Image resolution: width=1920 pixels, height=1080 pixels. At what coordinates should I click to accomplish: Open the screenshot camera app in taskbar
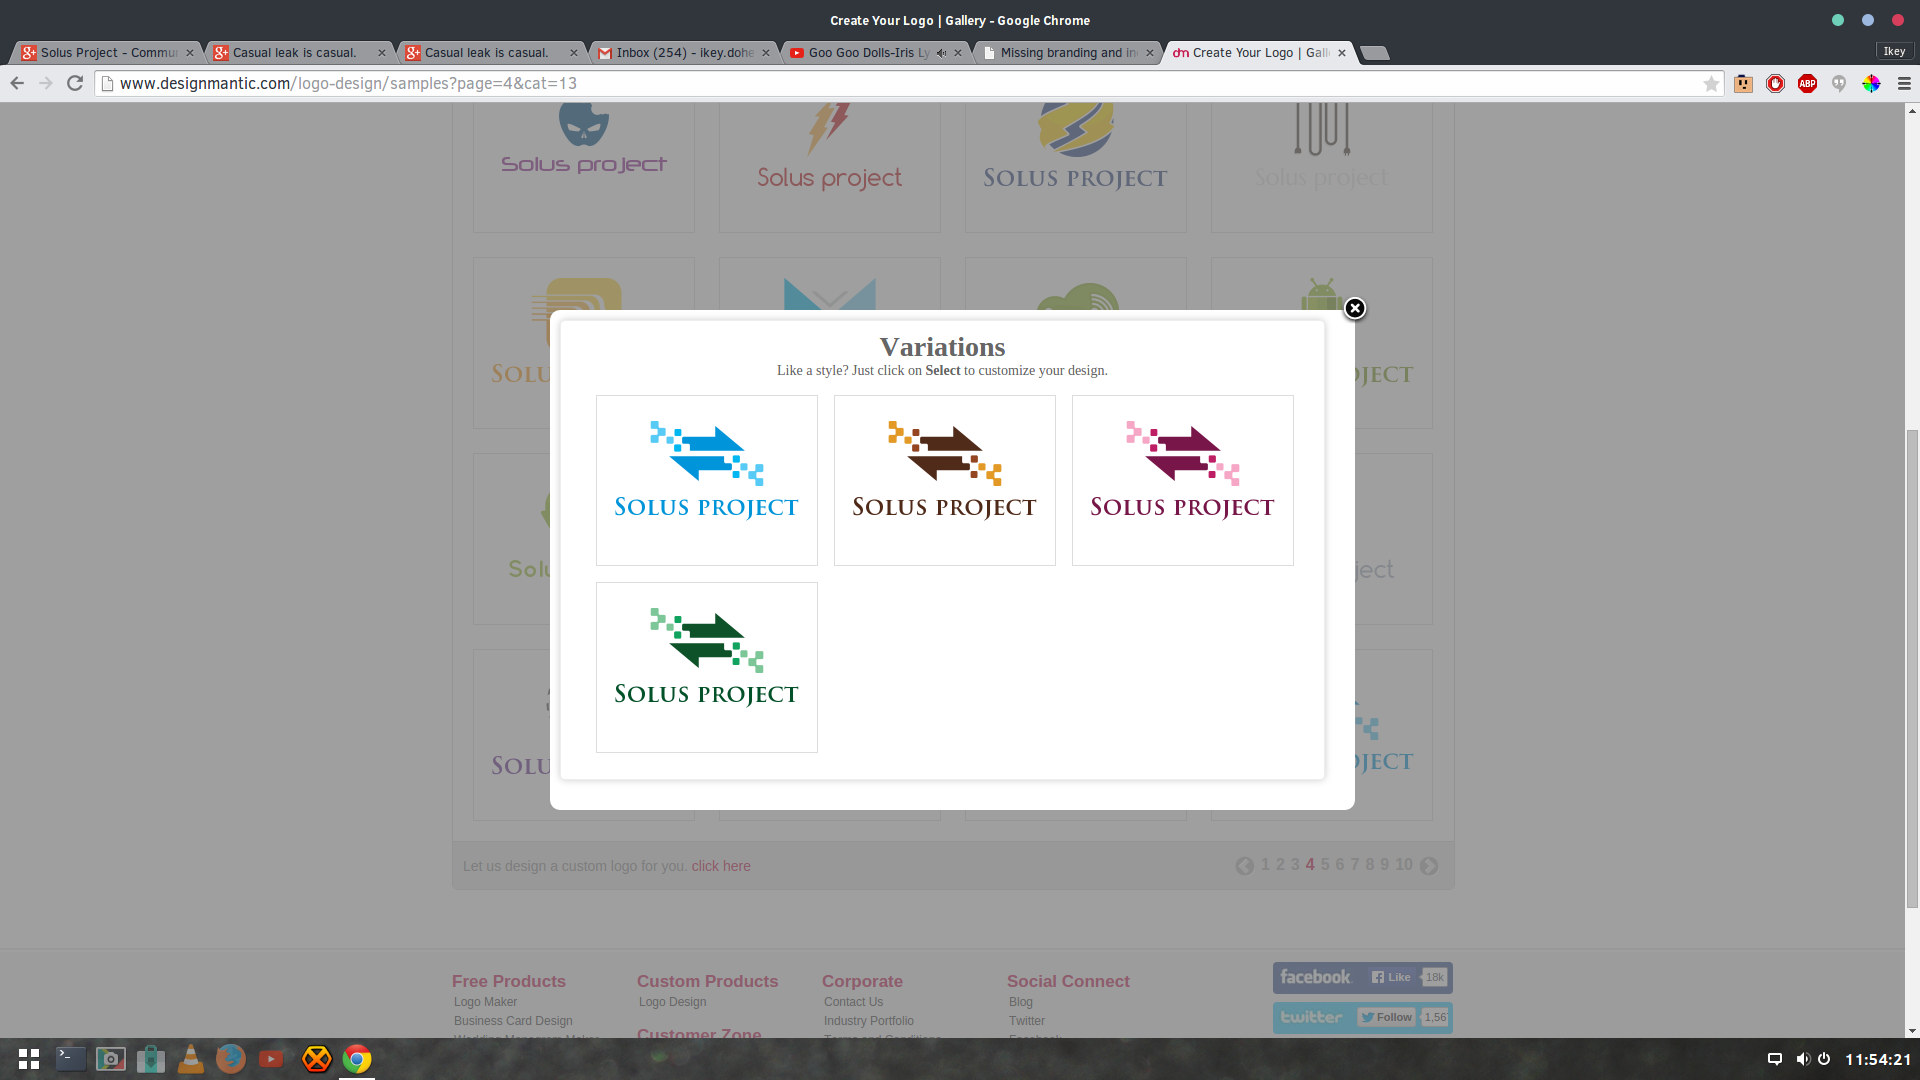click(x=110, y=1059)
